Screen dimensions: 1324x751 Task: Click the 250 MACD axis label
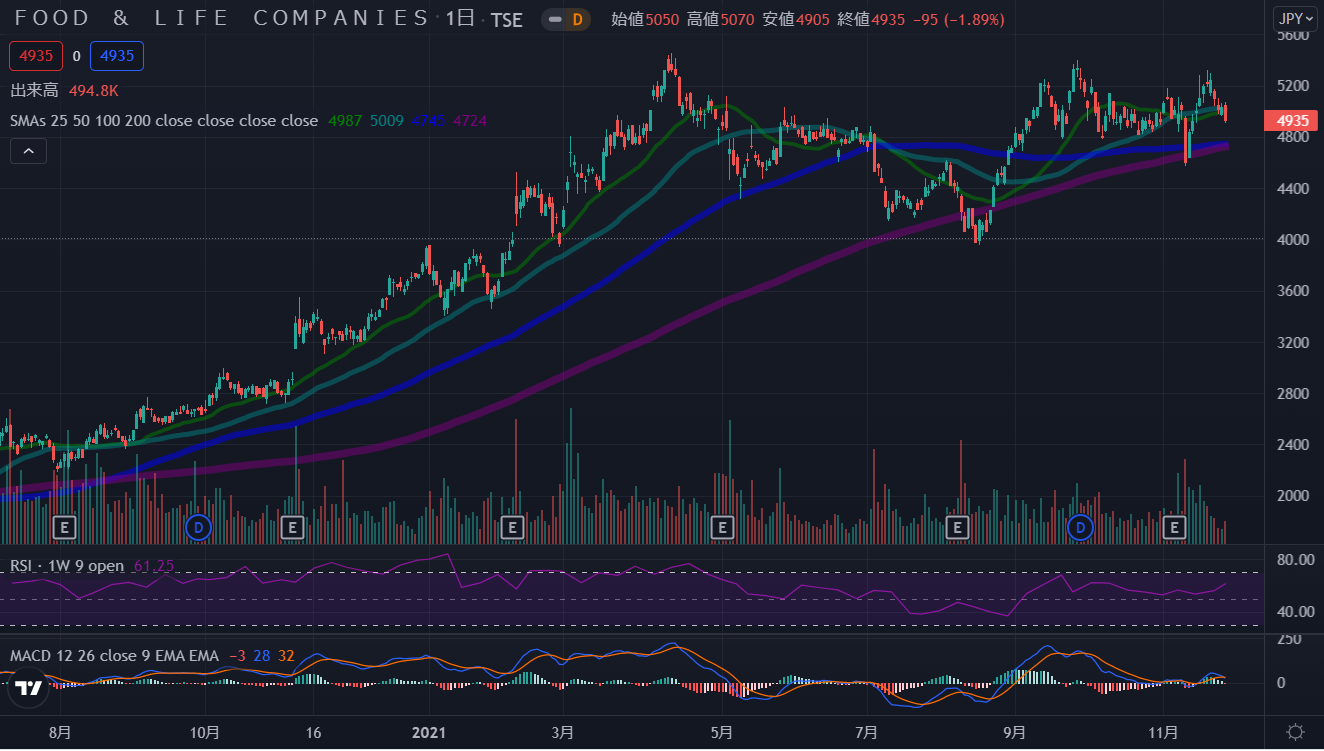pyautogui.click(x=1289, y=640)
